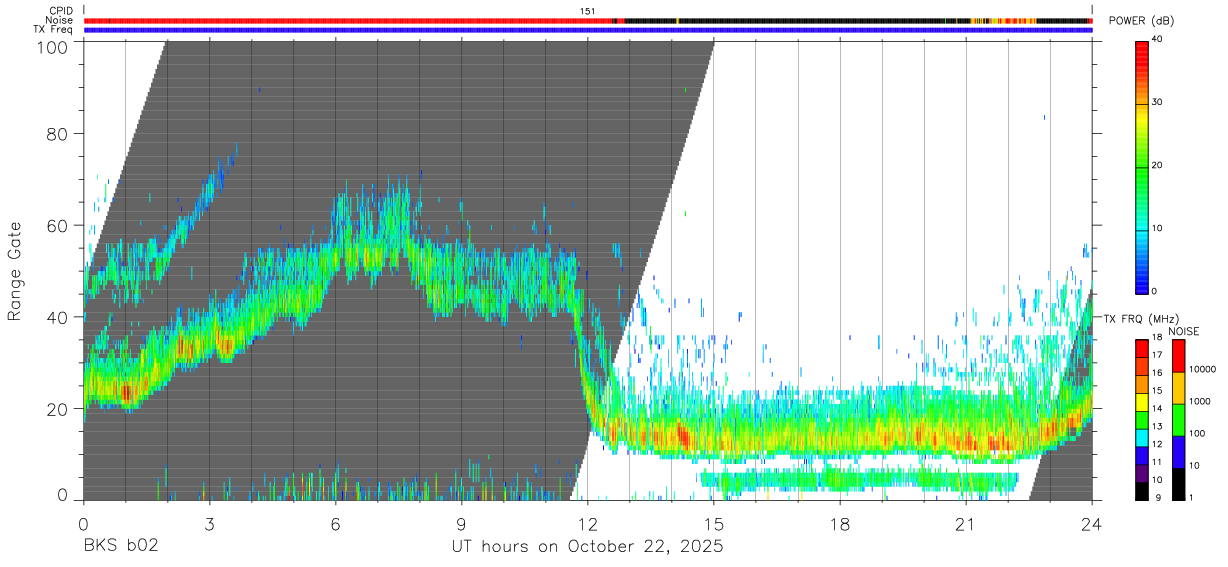Click the 21 hour tick label

tap(965, 523)
